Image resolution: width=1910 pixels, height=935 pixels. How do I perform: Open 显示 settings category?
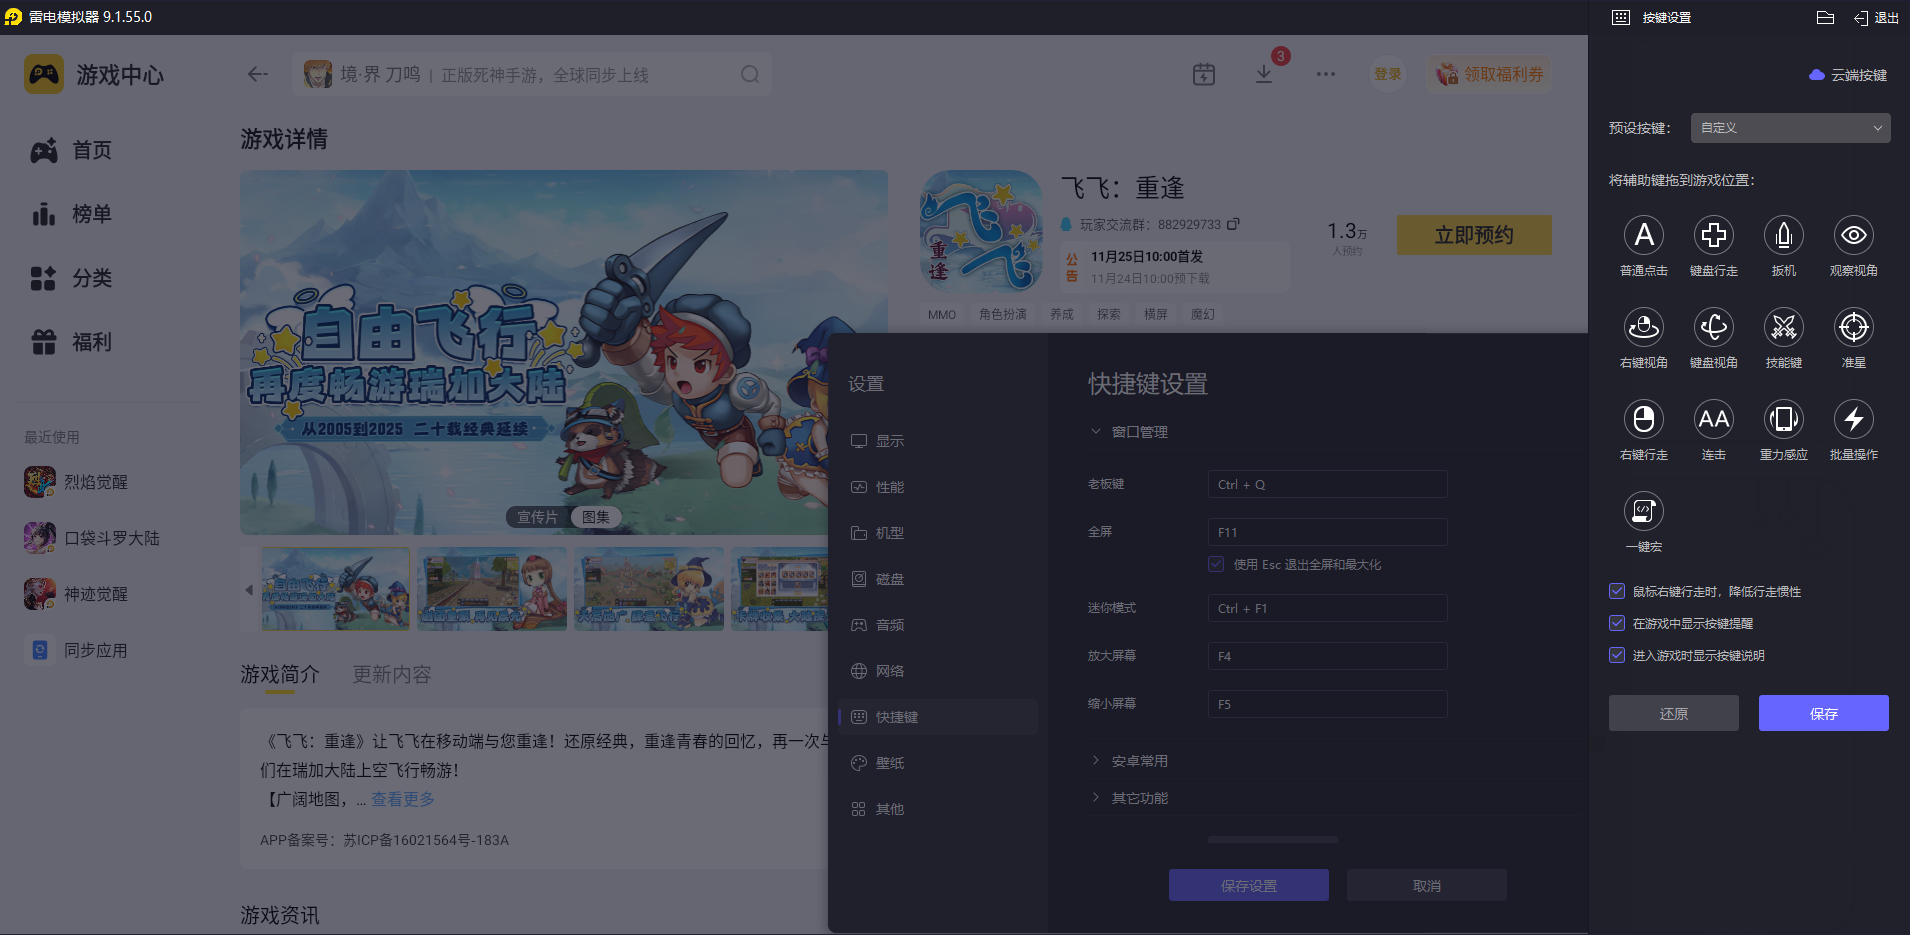tap(938, 441)
